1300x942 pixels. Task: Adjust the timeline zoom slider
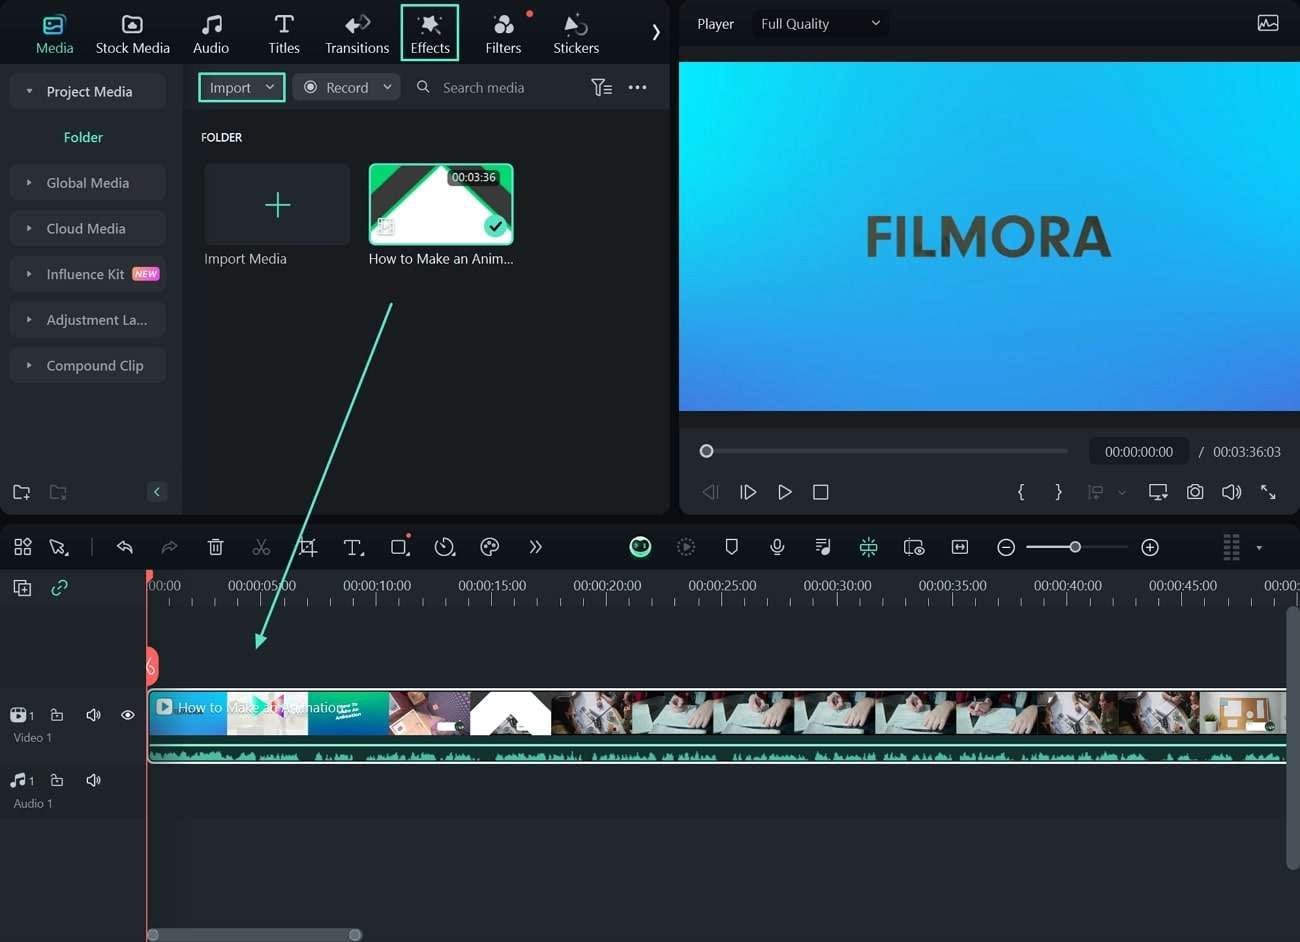1075,547
